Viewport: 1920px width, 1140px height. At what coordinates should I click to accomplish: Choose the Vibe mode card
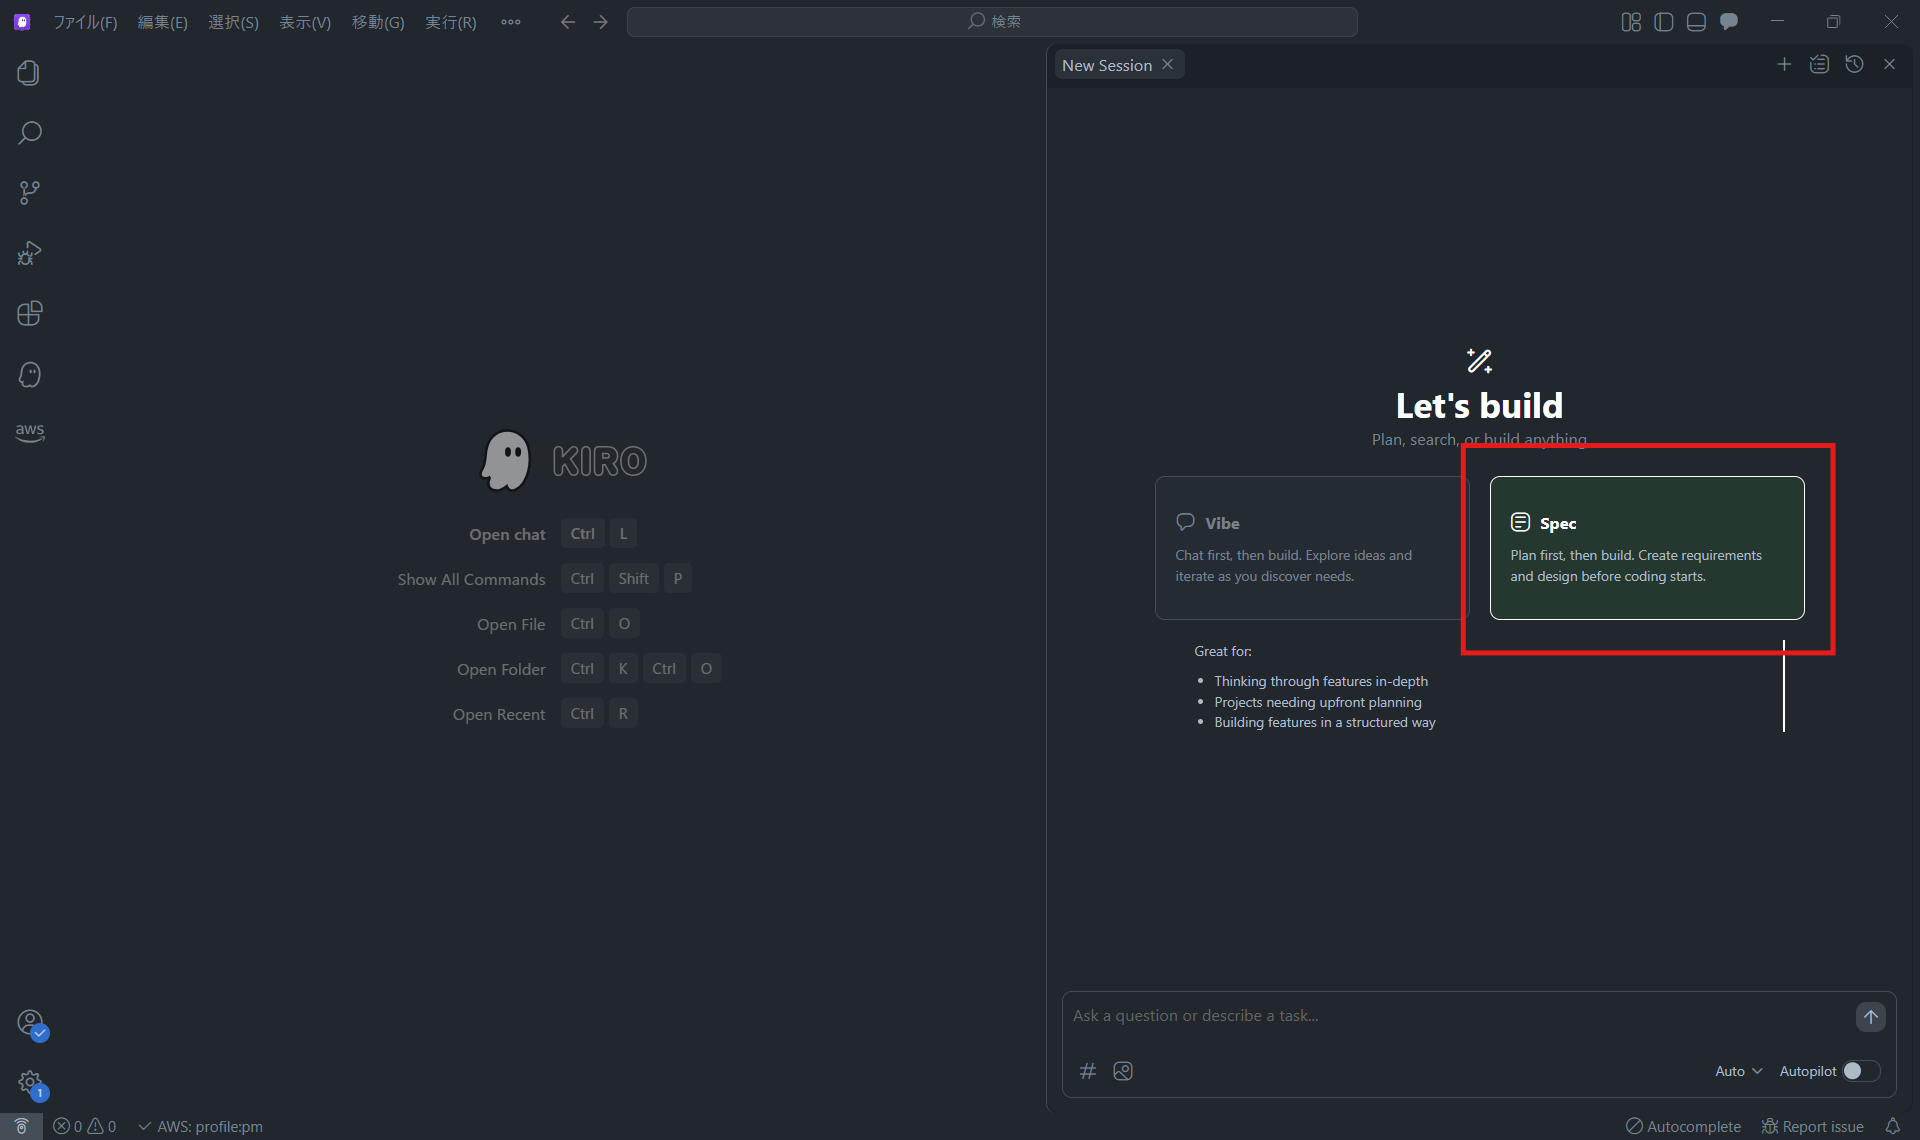click(1310, 548)
